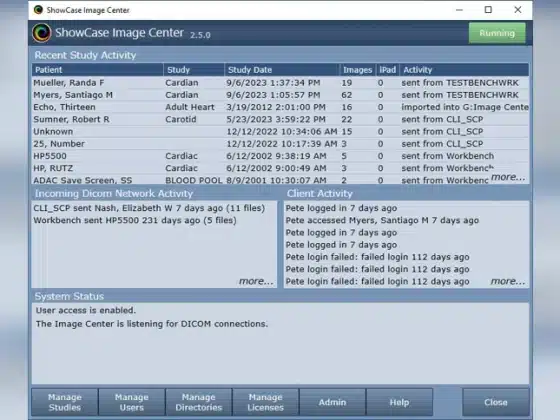Select patient row Mueller, Randa F
Image resolution: width=560 pixels, height=420 pixels.
(x=280, y=83)
